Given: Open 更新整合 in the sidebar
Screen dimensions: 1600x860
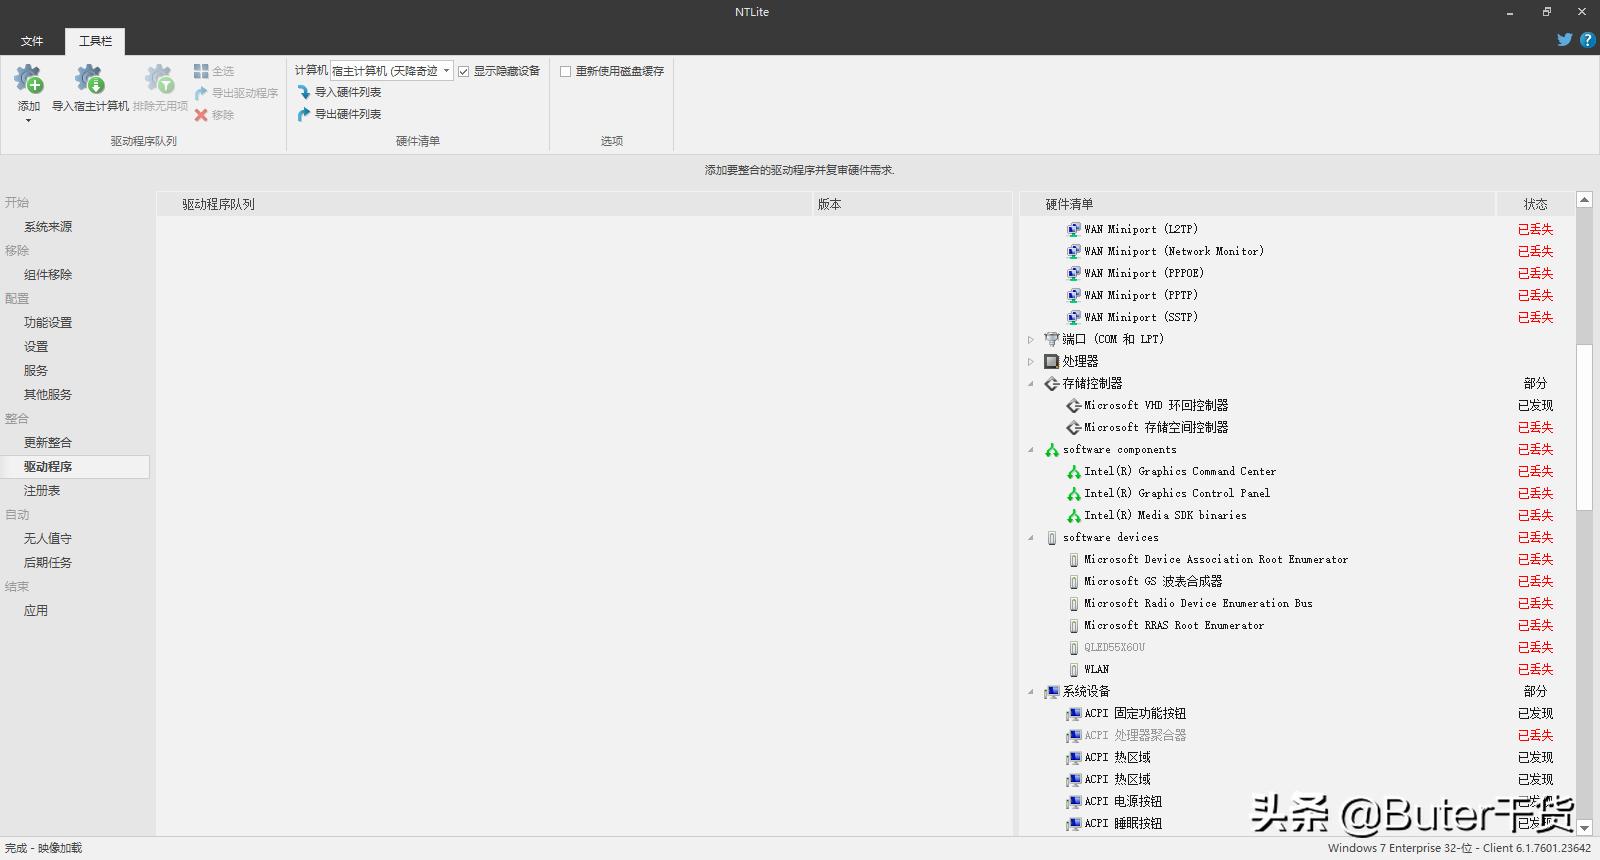Looking at the screenshot, I should click(x=48, y=443).
